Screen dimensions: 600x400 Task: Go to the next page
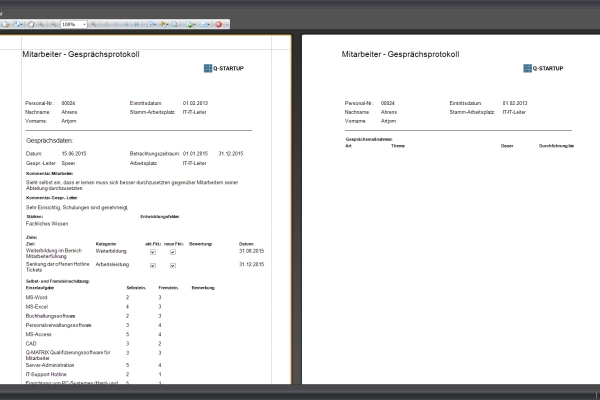coord(127,24)
